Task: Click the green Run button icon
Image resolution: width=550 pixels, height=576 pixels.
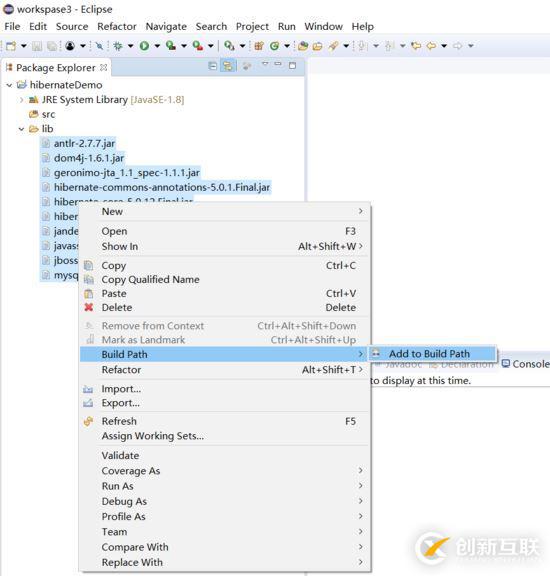Action: click(x=144, y=46)
